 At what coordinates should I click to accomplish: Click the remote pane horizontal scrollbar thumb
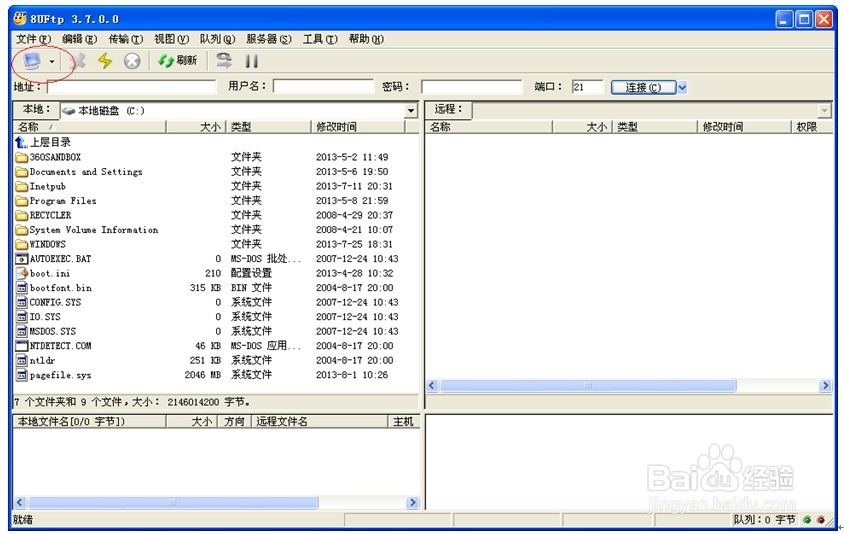[588, 386]
